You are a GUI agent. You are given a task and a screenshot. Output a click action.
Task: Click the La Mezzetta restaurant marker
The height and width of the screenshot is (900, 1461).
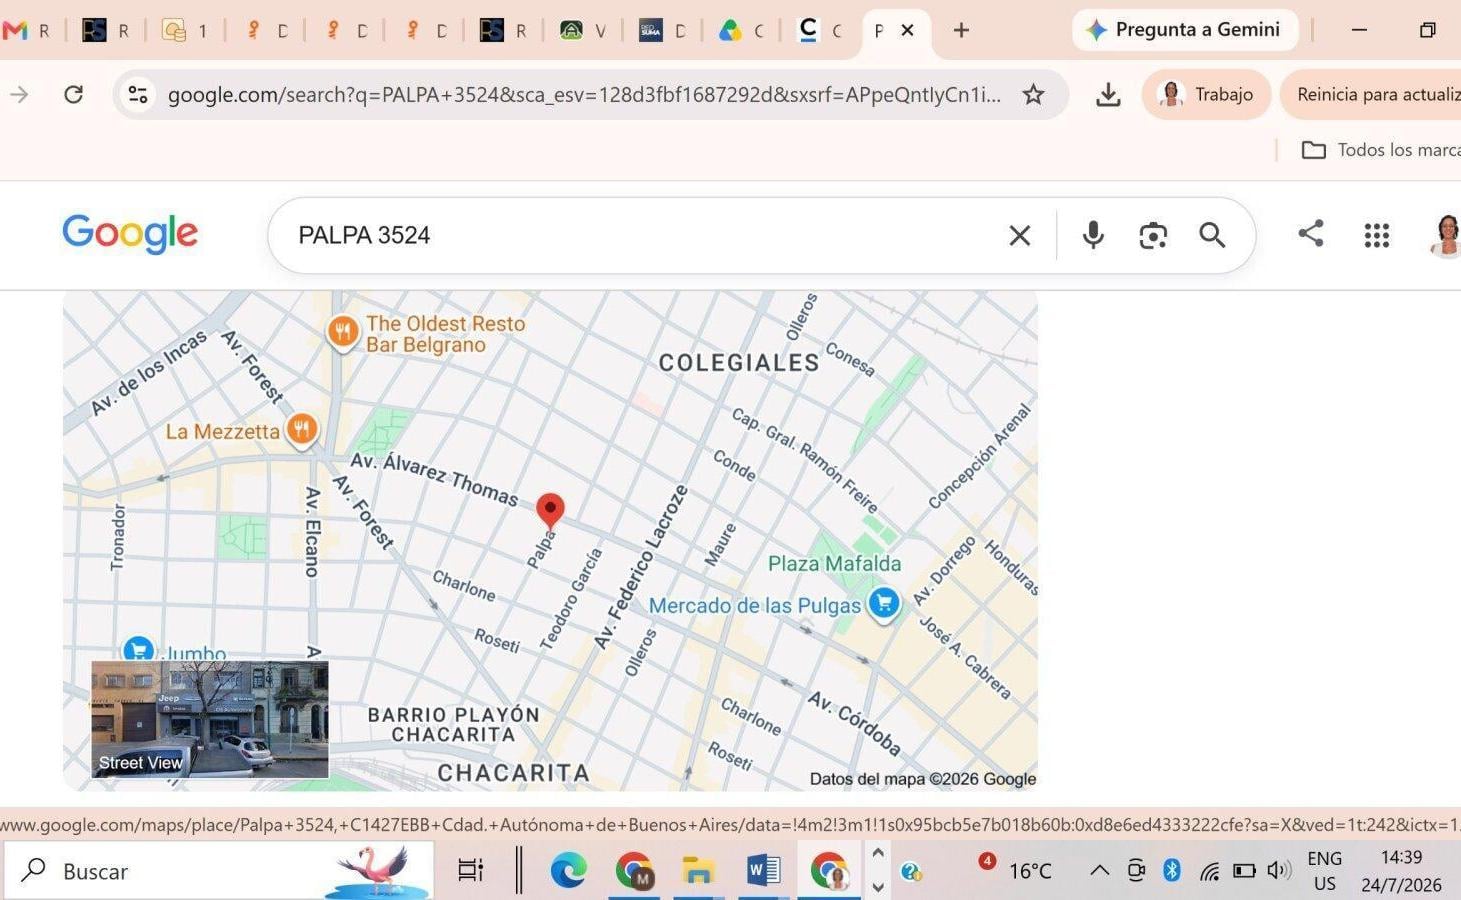click(301, 430)
